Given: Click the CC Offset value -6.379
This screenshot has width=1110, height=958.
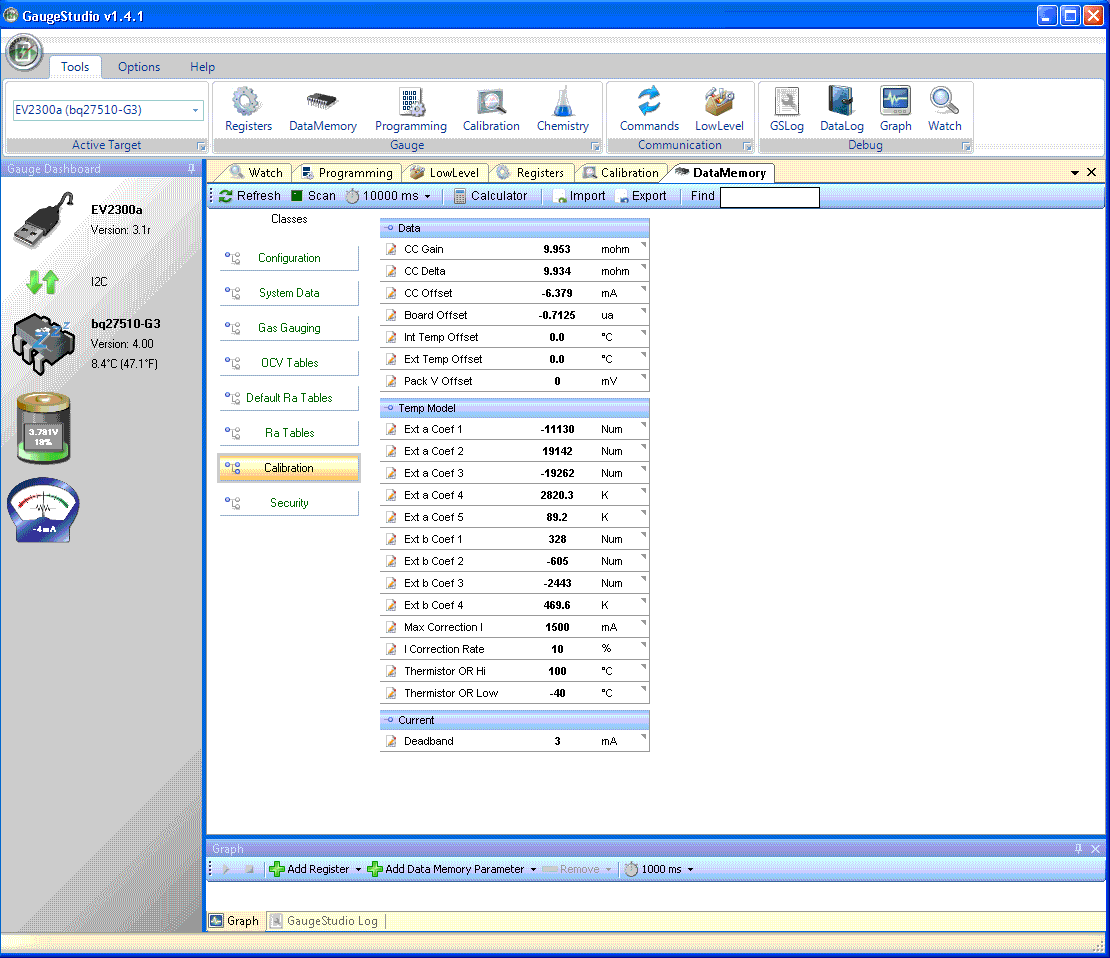Looking at the screenshot, I should coord(557,293).
